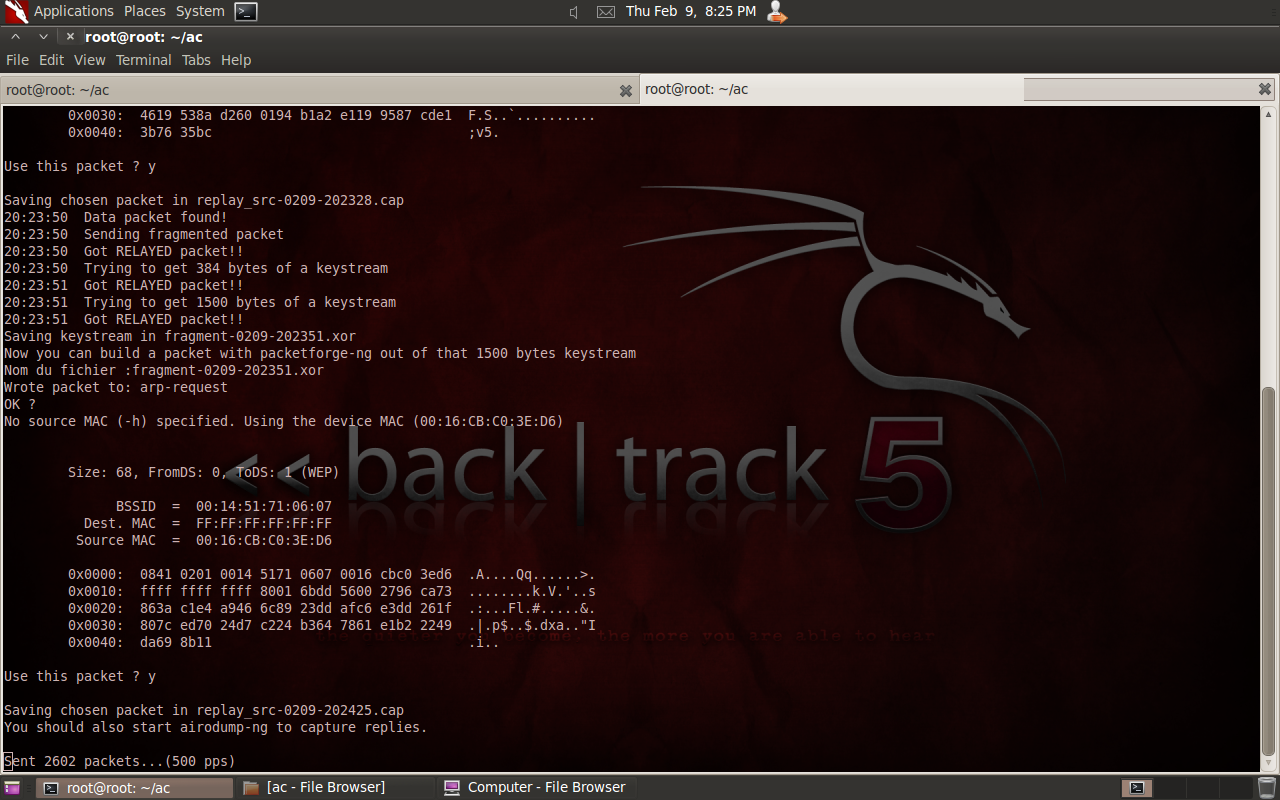The image size is (1280, 800).
Task: Click the user switcher icon
Action: coord(777,12)
